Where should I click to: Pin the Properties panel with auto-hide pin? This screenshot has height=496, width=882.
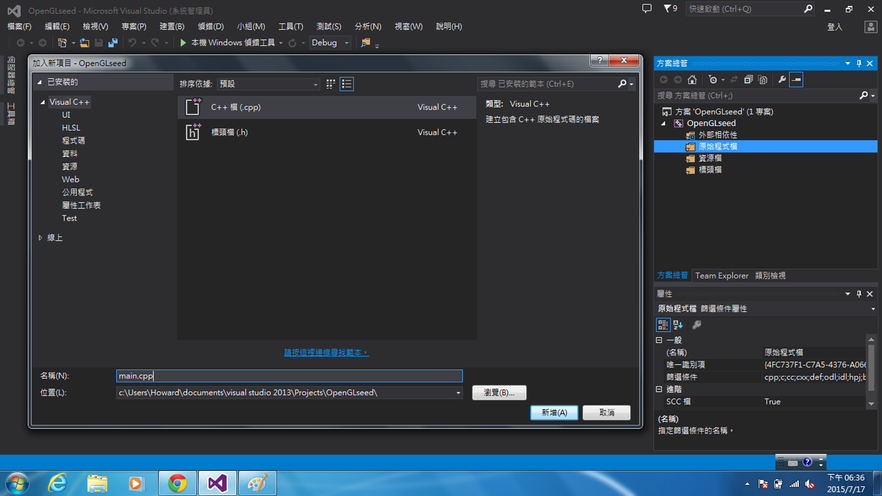tap(859, 294)
